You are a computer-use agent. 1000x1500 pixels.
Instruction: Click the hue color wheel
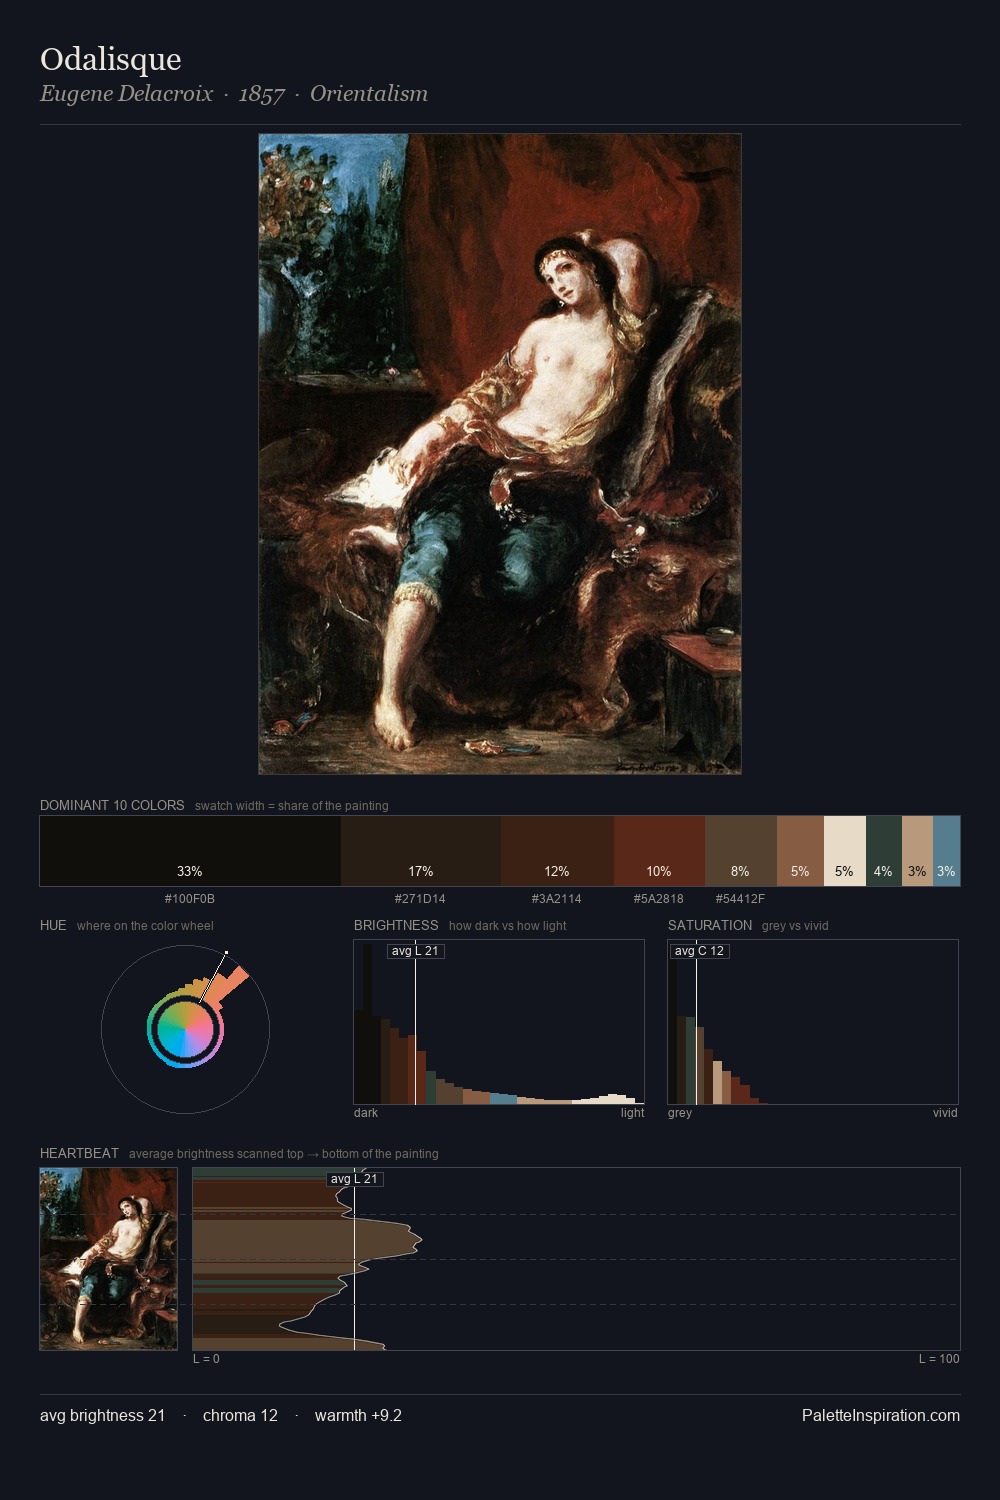pos(185,1029)
